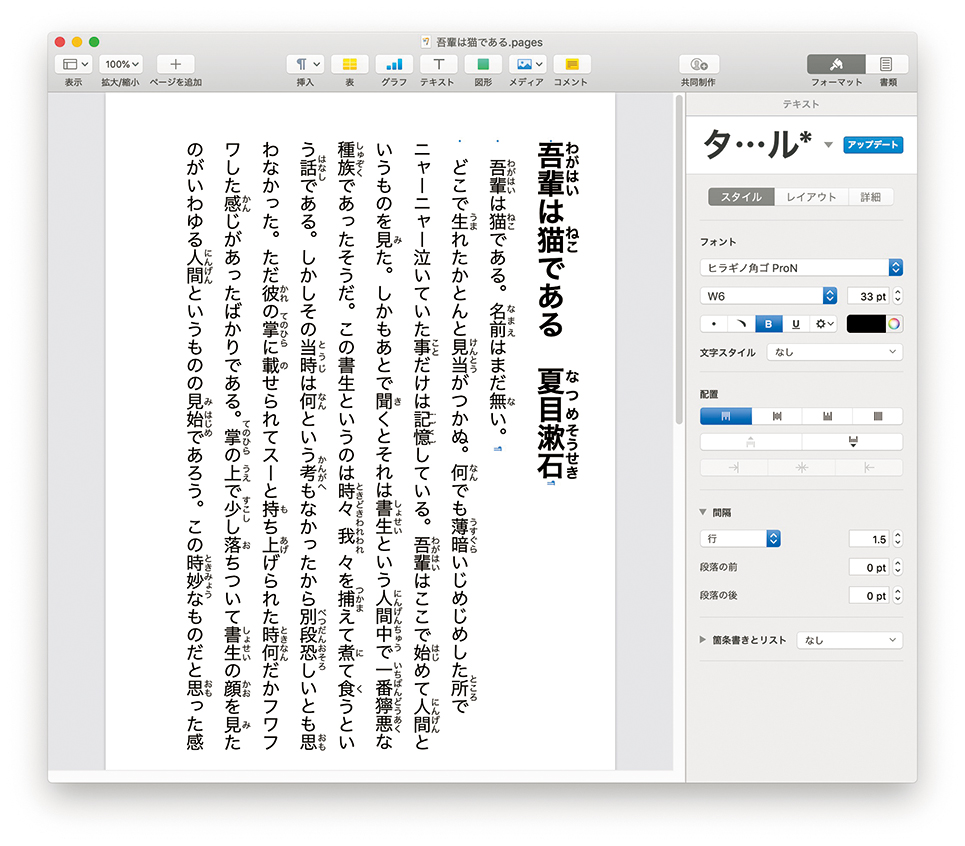Open the 図形 shapes icon
The image size is (965, 846).
pyautogui.click(x=483, y=64)
